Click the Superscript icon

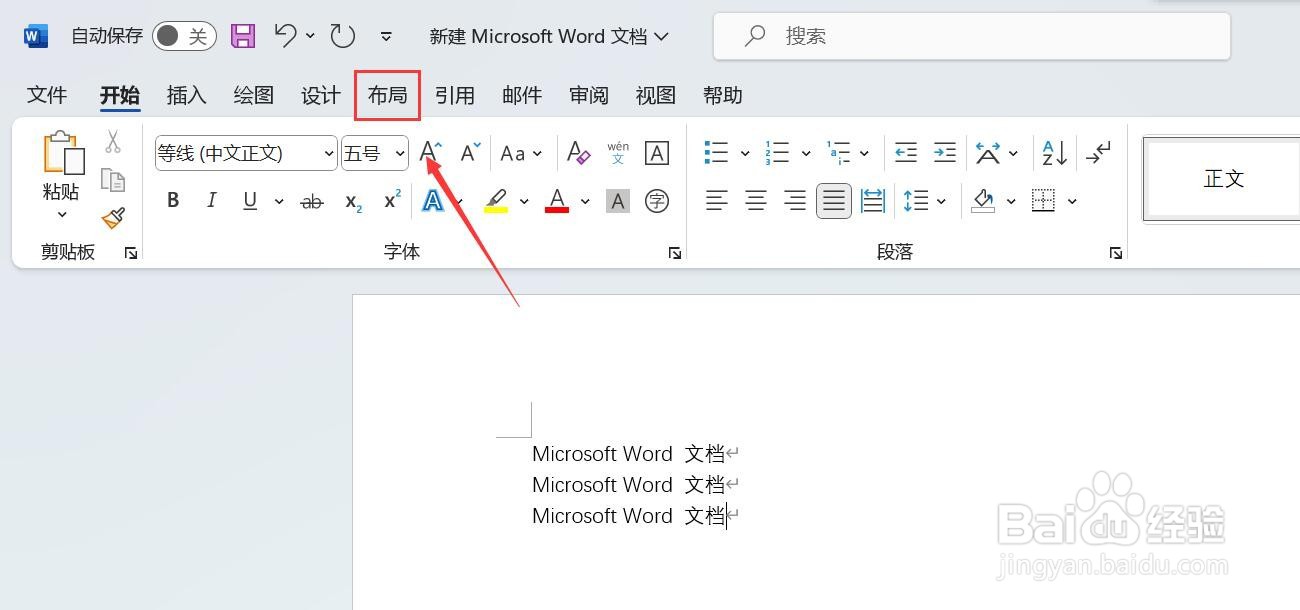click(x=390, y=200)
